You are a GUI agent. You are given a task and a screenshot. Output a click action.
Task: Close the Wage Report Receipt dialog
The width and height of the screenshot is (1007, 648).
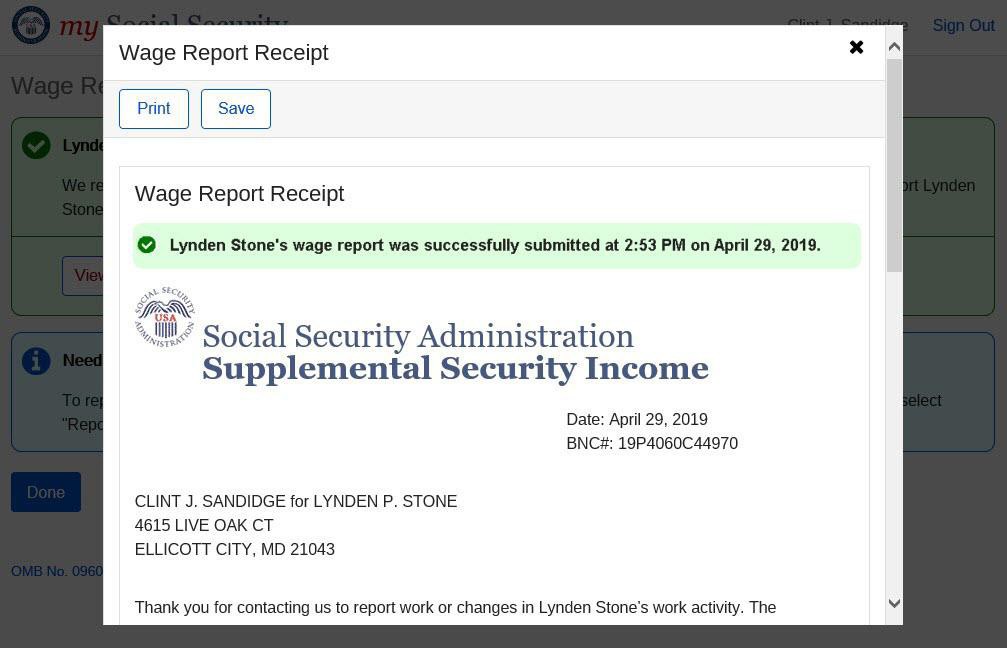click(856, 47)
